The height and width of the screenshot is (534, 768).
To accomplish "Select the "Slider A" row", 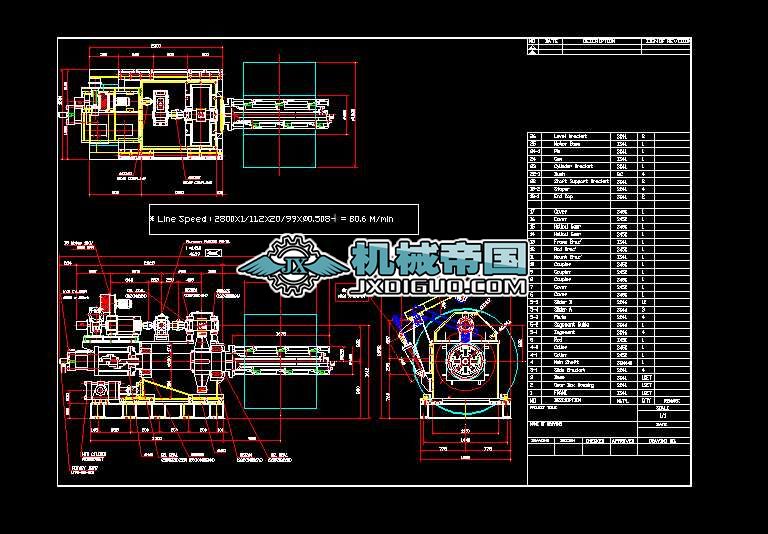I will [x=609, y=310].
